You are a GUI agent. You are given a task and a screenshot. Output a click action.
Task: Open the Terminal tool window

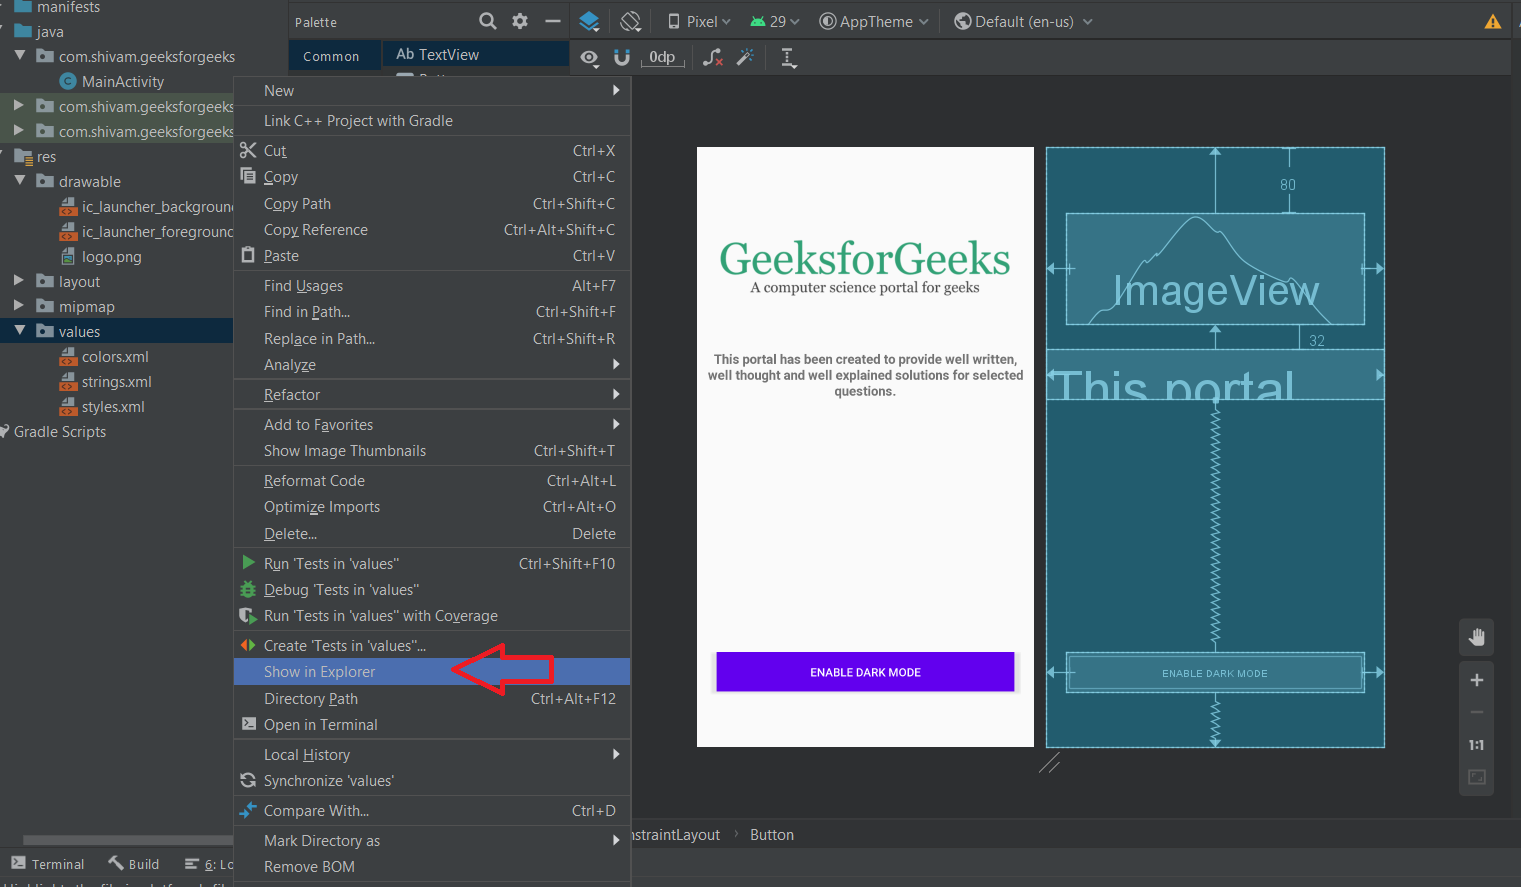(x=48, y=864)
